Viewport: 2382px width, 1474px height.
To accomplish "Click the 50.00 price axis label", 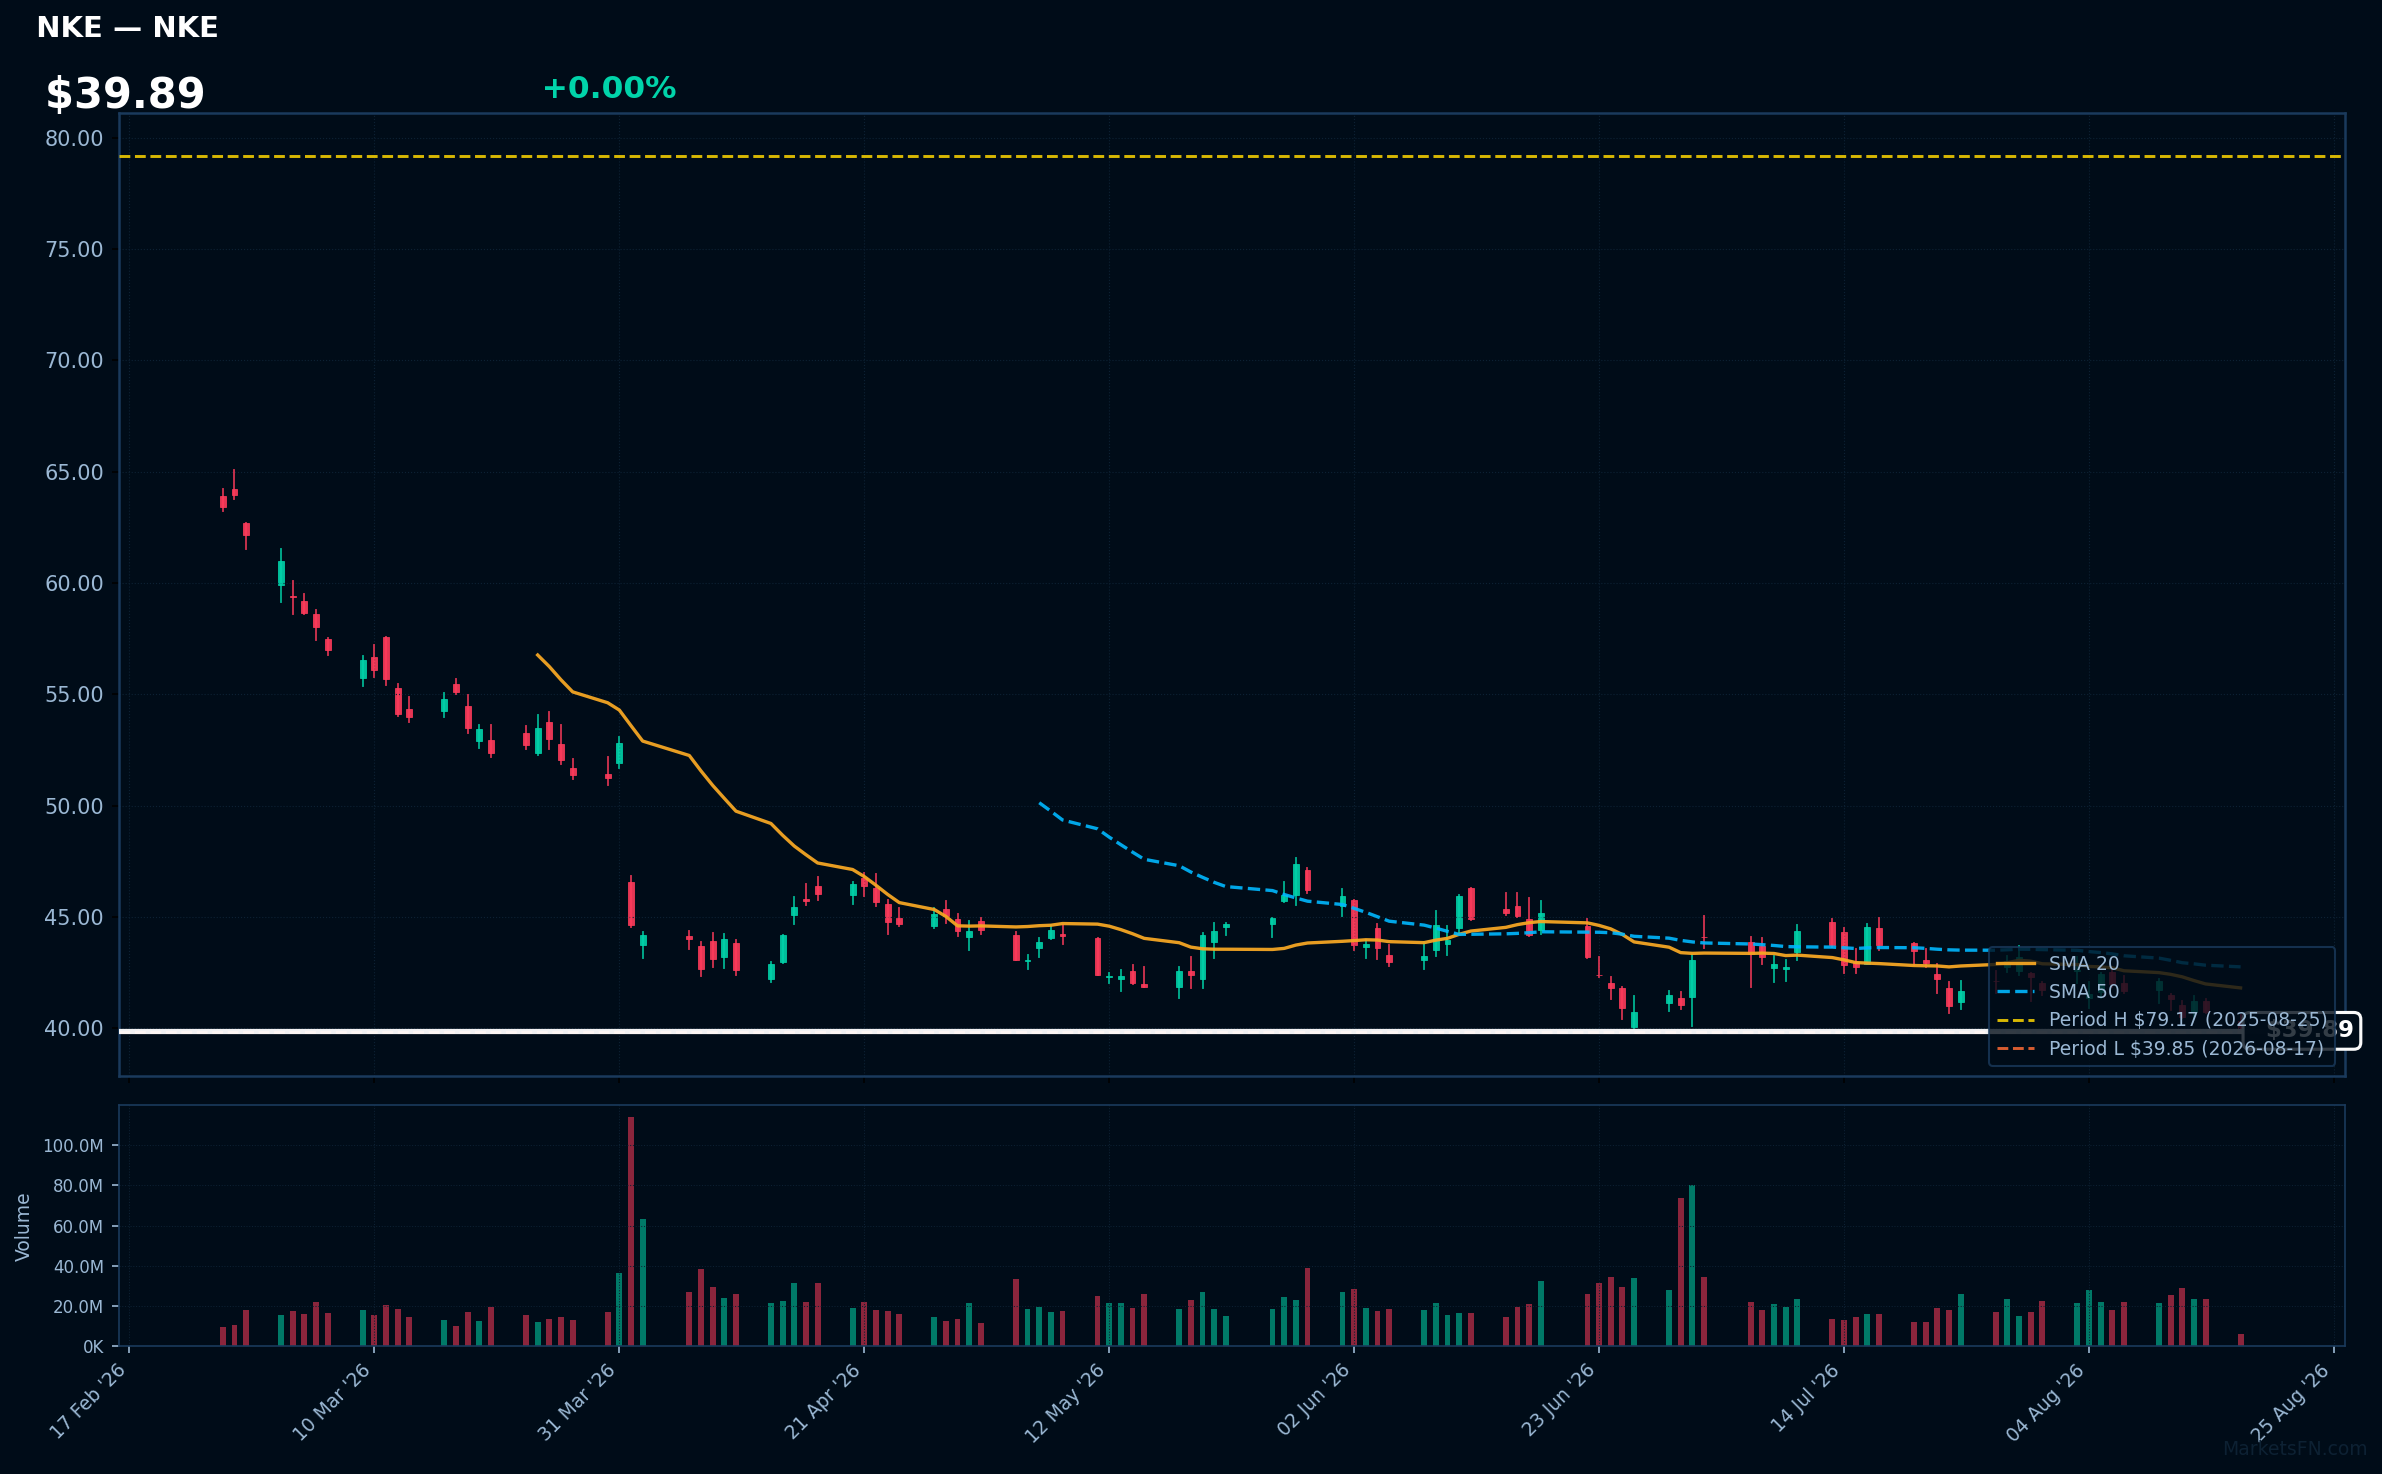I will pos(74,806).
